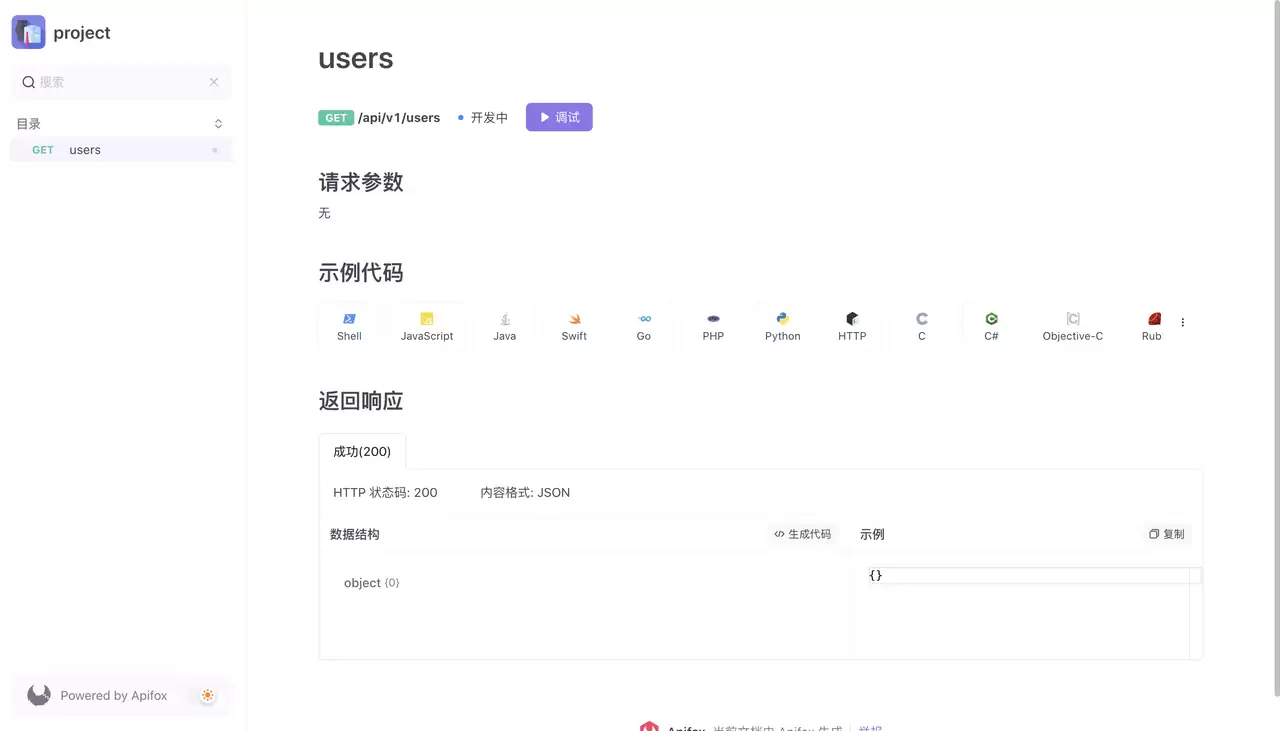1280x731 pixels.
Task: Open the Powered by Apifox link
Action: (x=114, y=696)
